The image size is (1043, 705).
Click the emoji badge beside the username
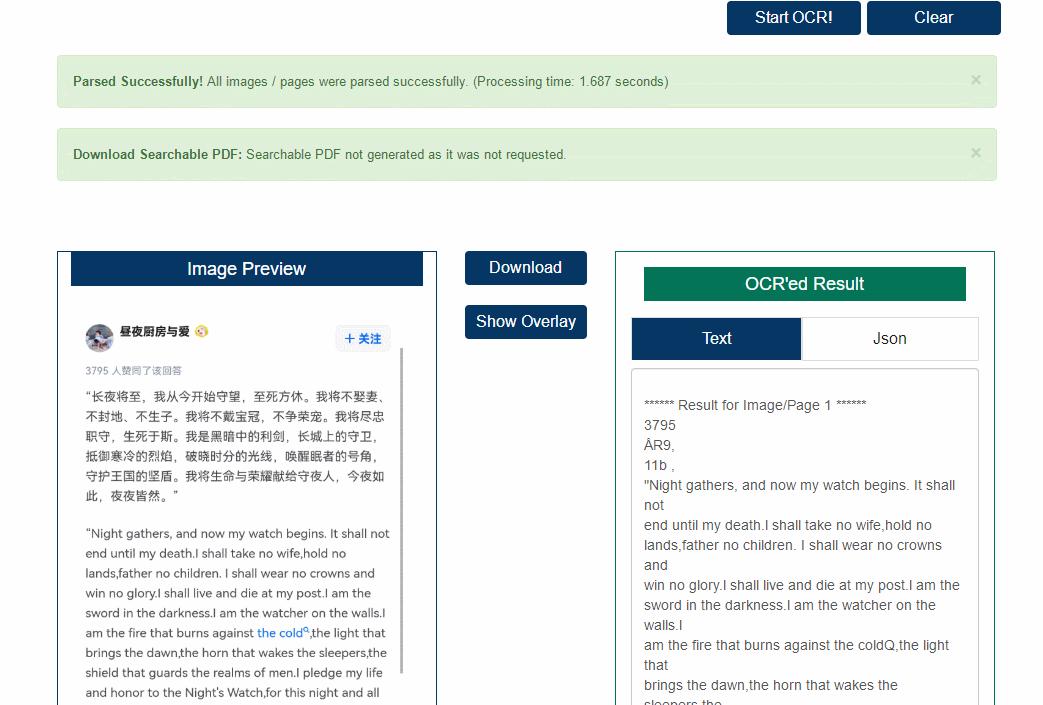(201, 331)
